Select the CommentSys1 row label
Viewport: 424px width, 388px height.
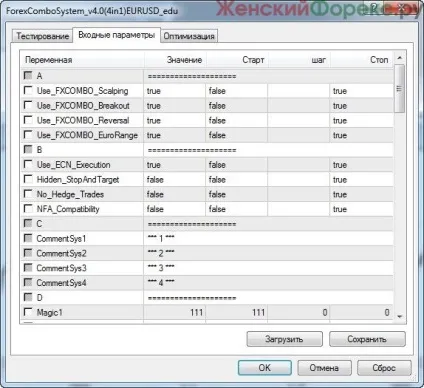pos(61,239)
